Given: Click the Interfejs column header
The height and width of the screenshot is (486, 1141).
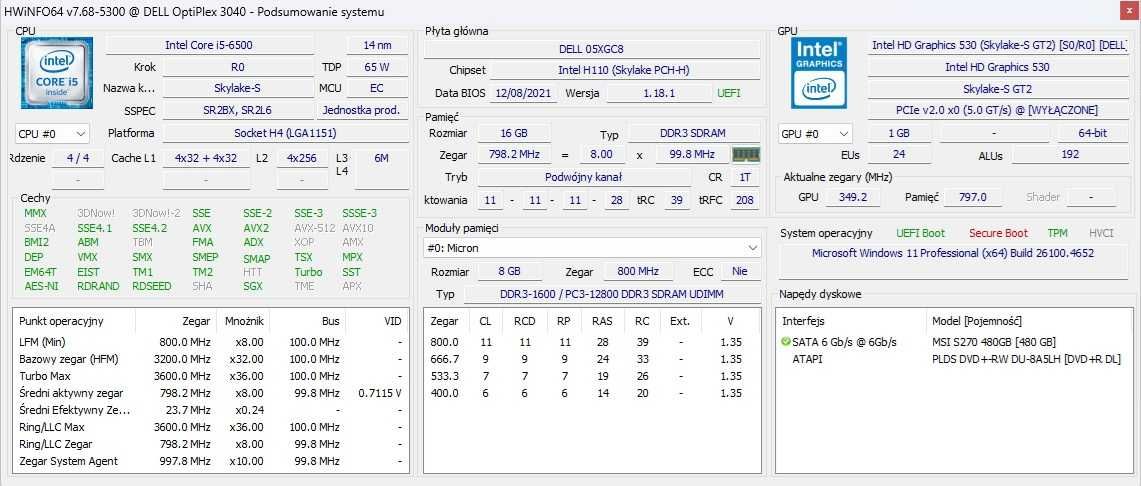Looking at the screenshot, I should [x=852, y=321].
